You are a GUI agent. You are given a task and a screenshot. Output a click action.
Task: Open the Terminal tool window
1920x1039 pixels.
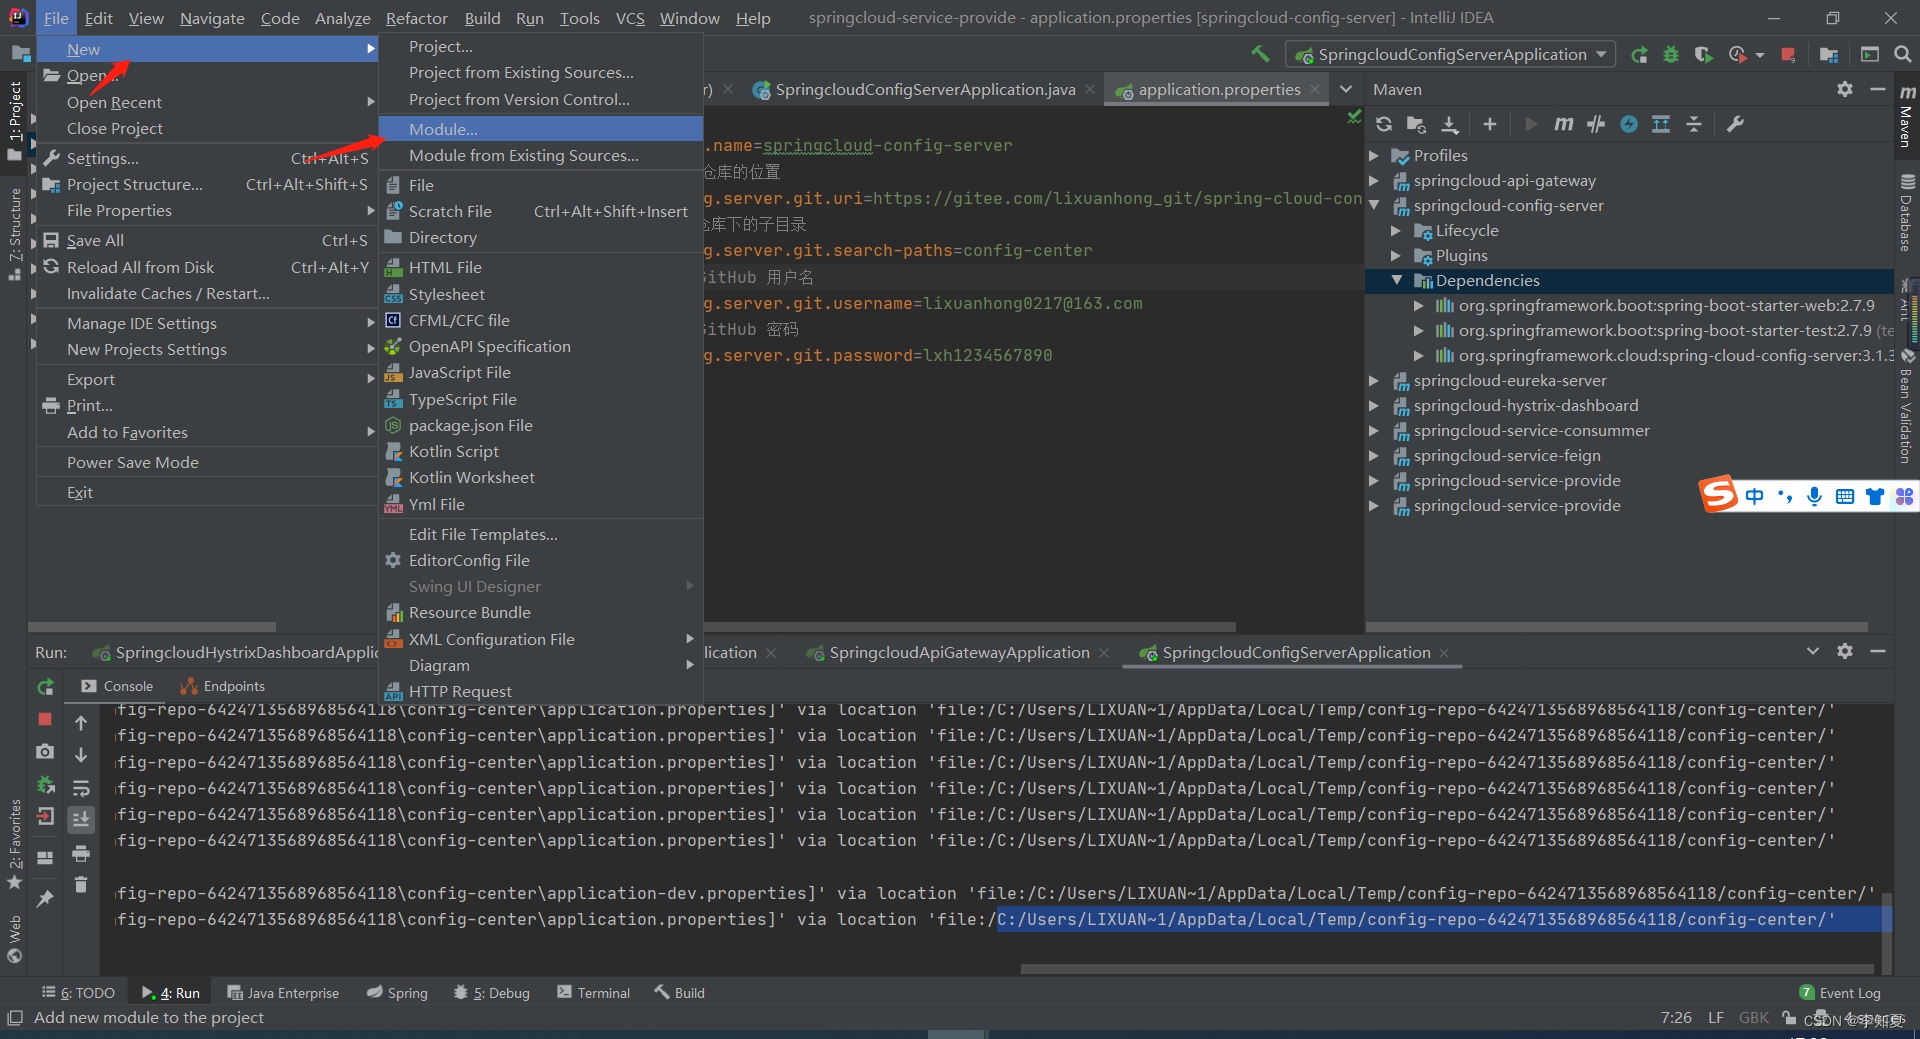click(594, 993)
